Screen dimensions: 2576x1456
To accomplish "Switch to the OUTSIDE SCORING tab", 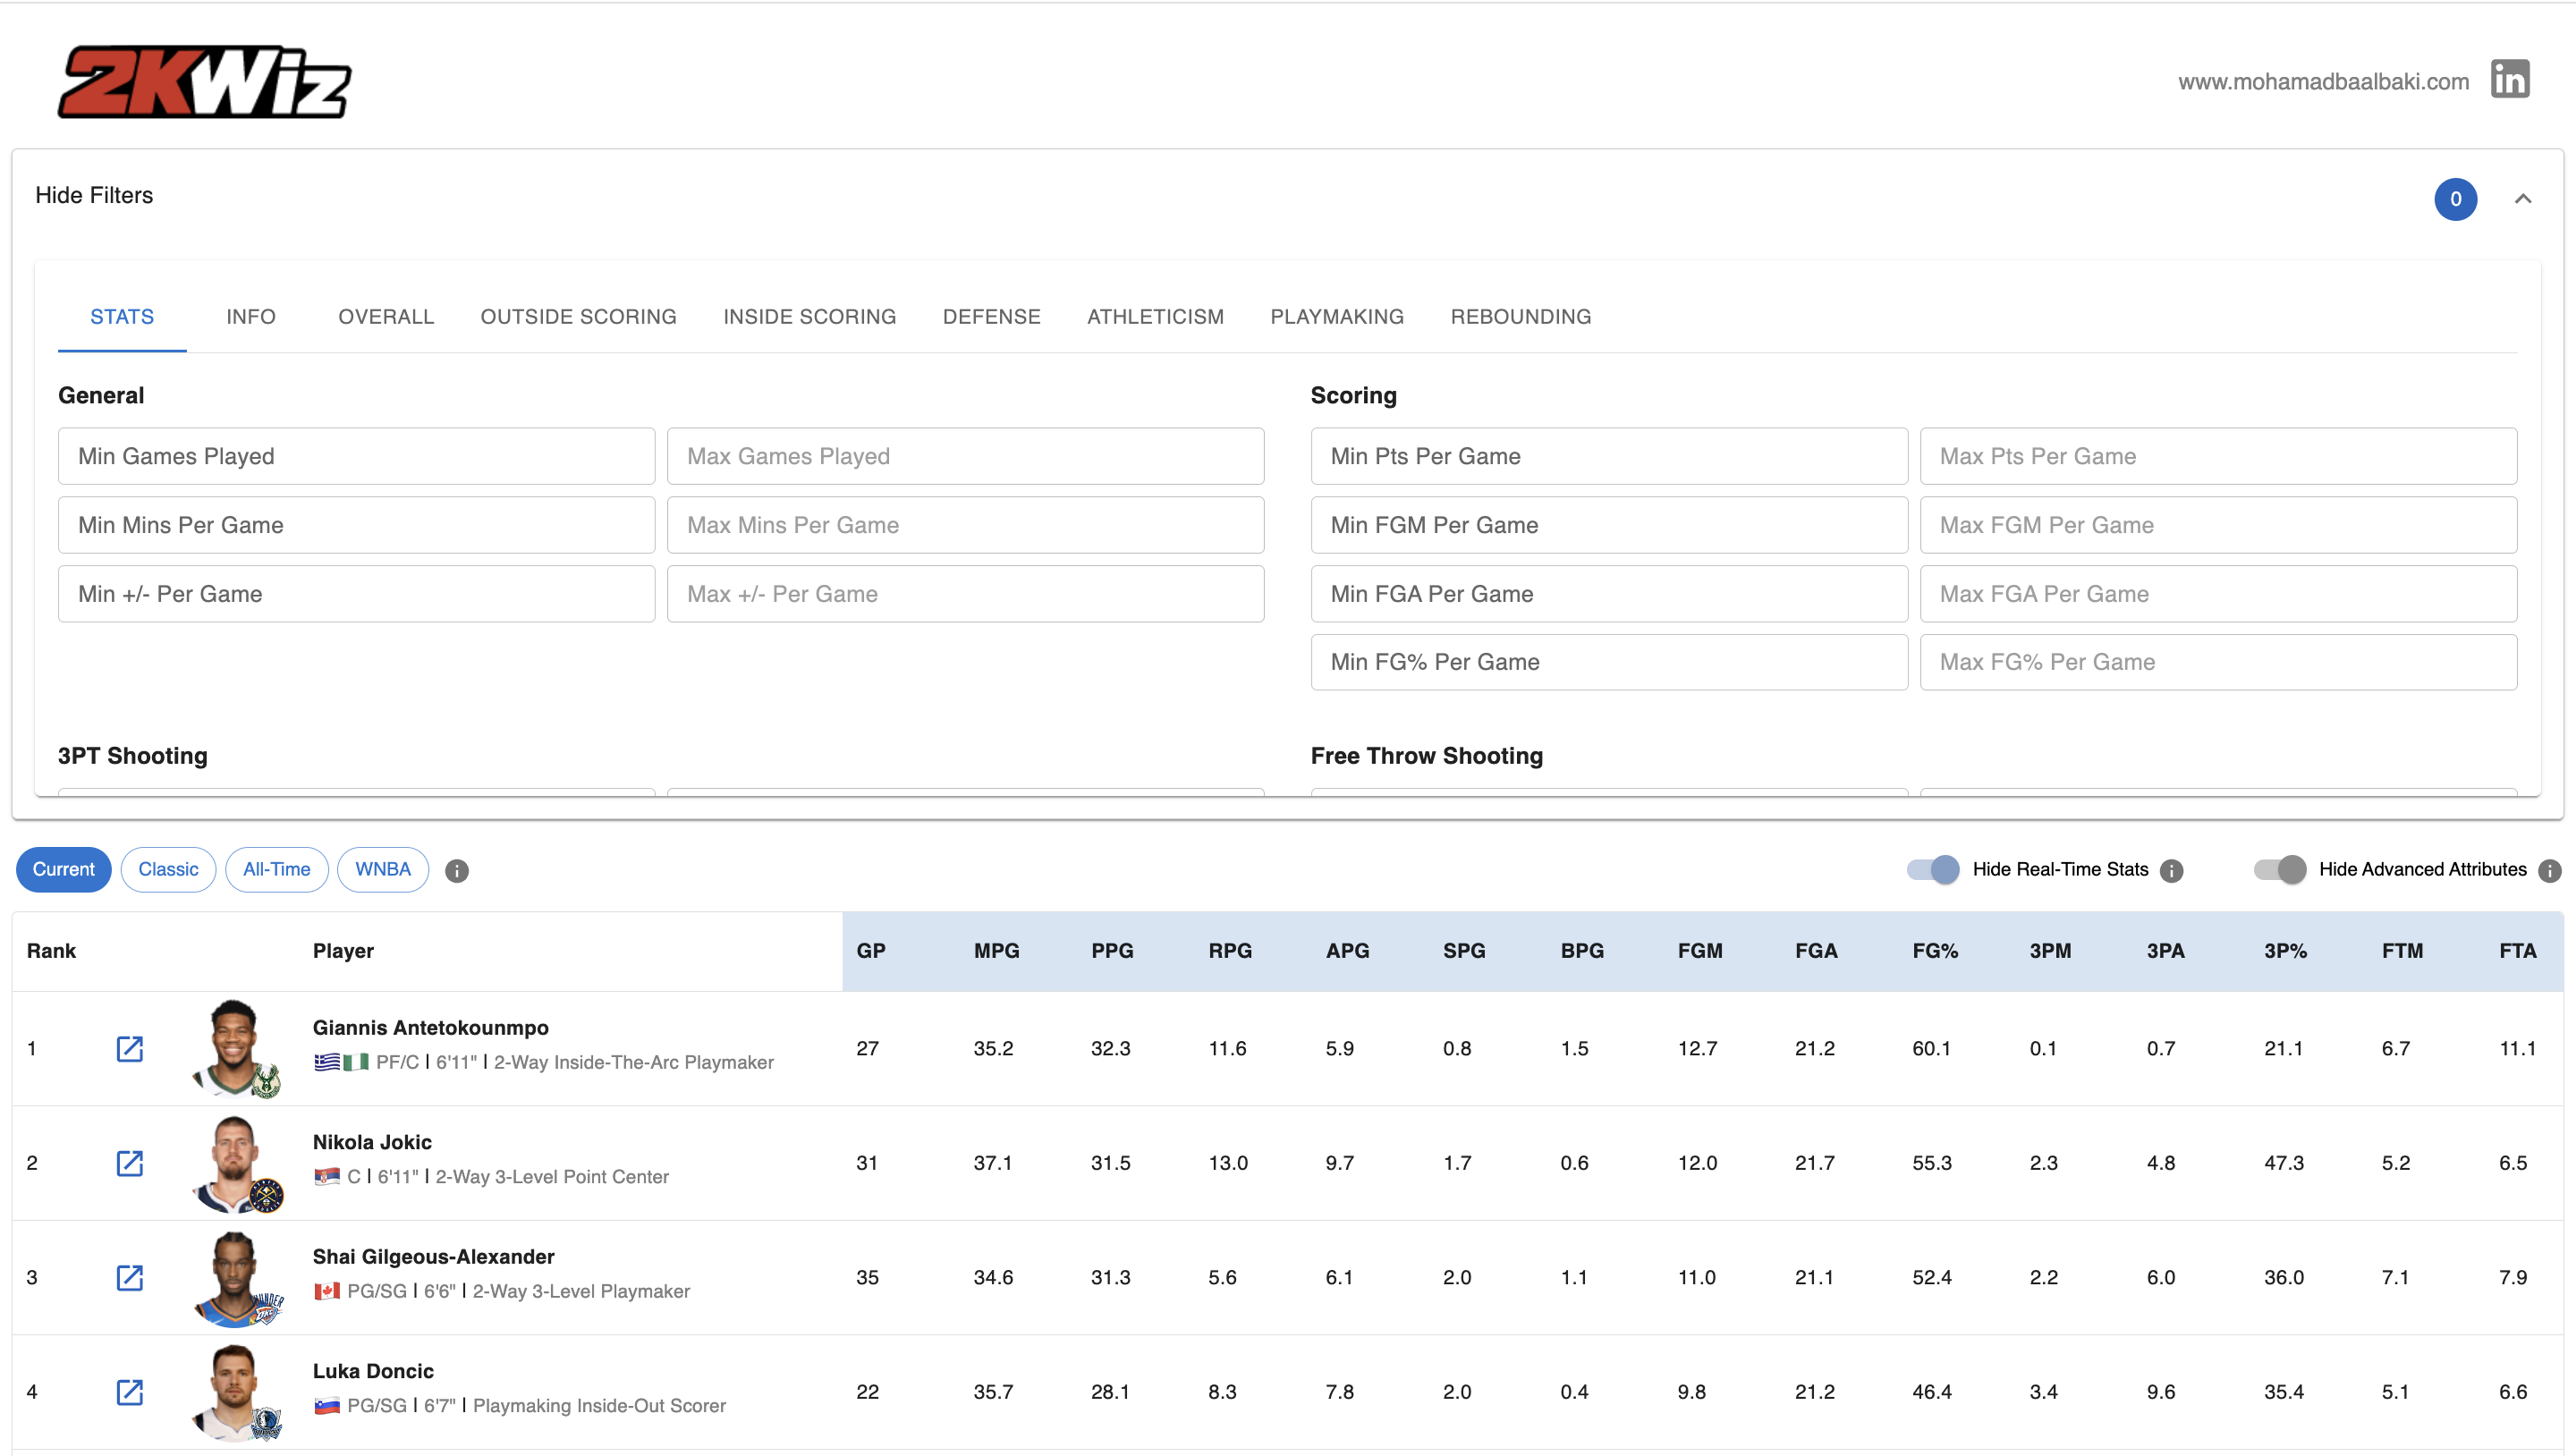I will coord(579,317).
